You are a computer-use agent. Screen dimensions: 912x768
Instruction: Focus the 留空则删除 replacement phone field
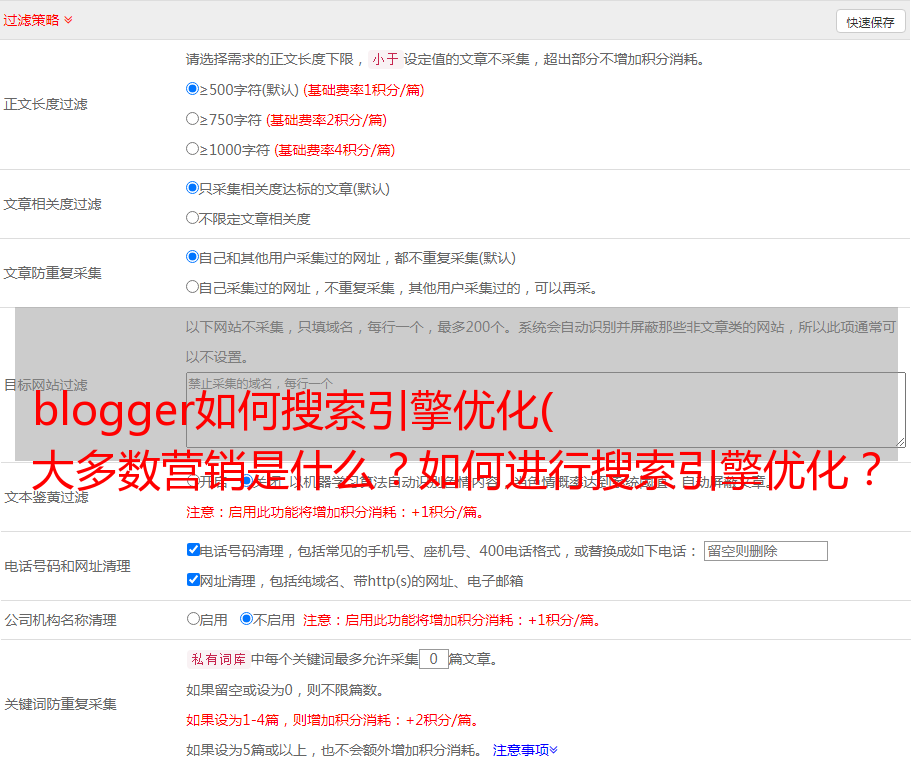[765, 551]
